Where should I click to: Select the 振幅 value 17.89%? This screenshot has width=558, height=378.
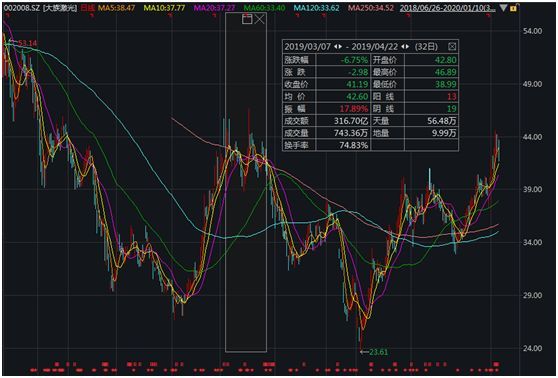click(354, 109)
